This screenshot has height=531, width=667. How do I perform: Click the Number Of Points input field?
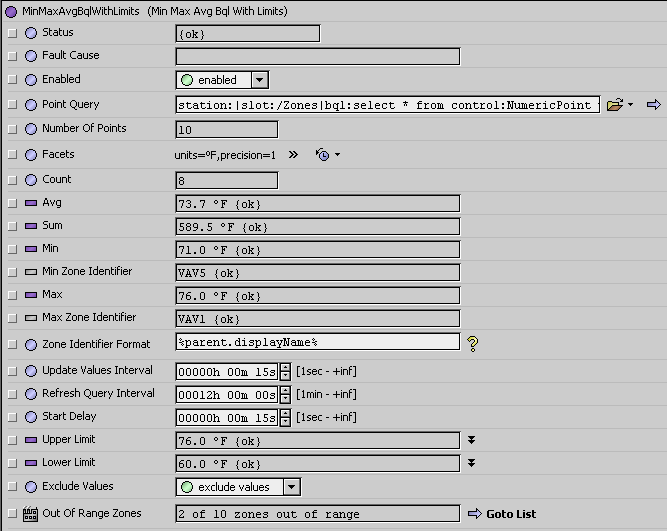point(226,129)
